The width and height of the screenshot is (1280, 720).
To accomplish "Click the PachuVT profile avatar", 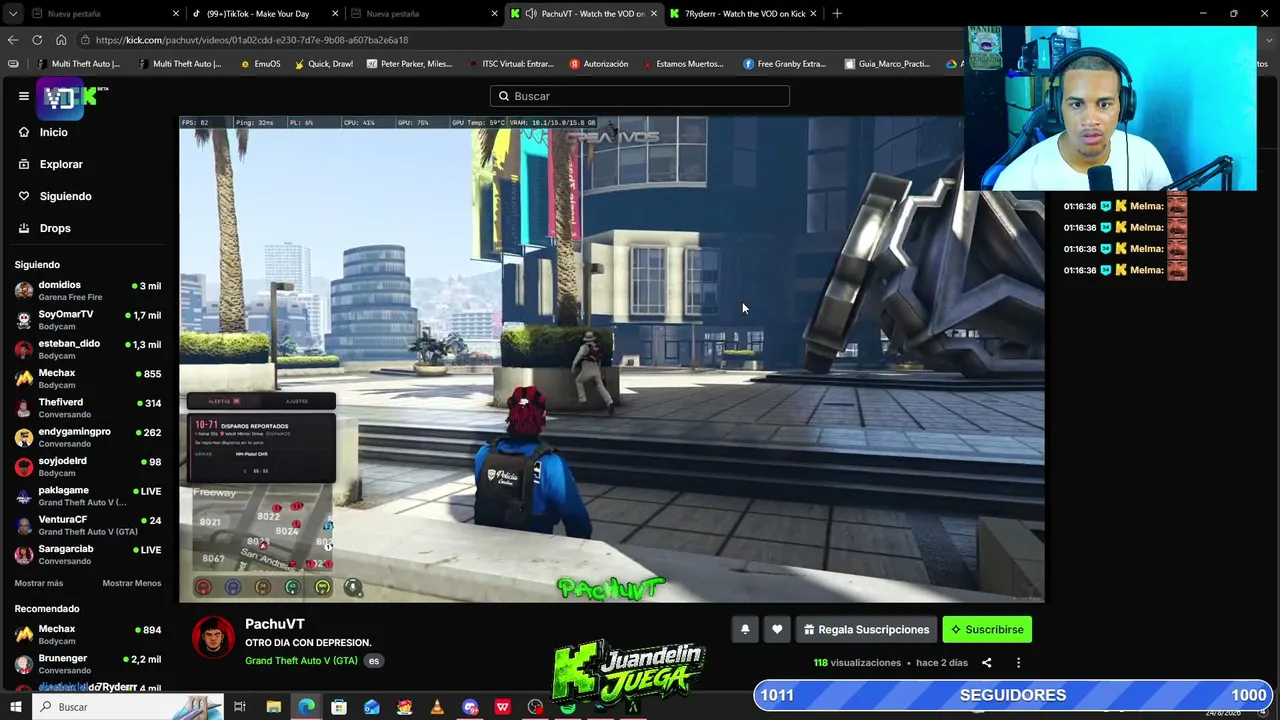I will point(213,637).
